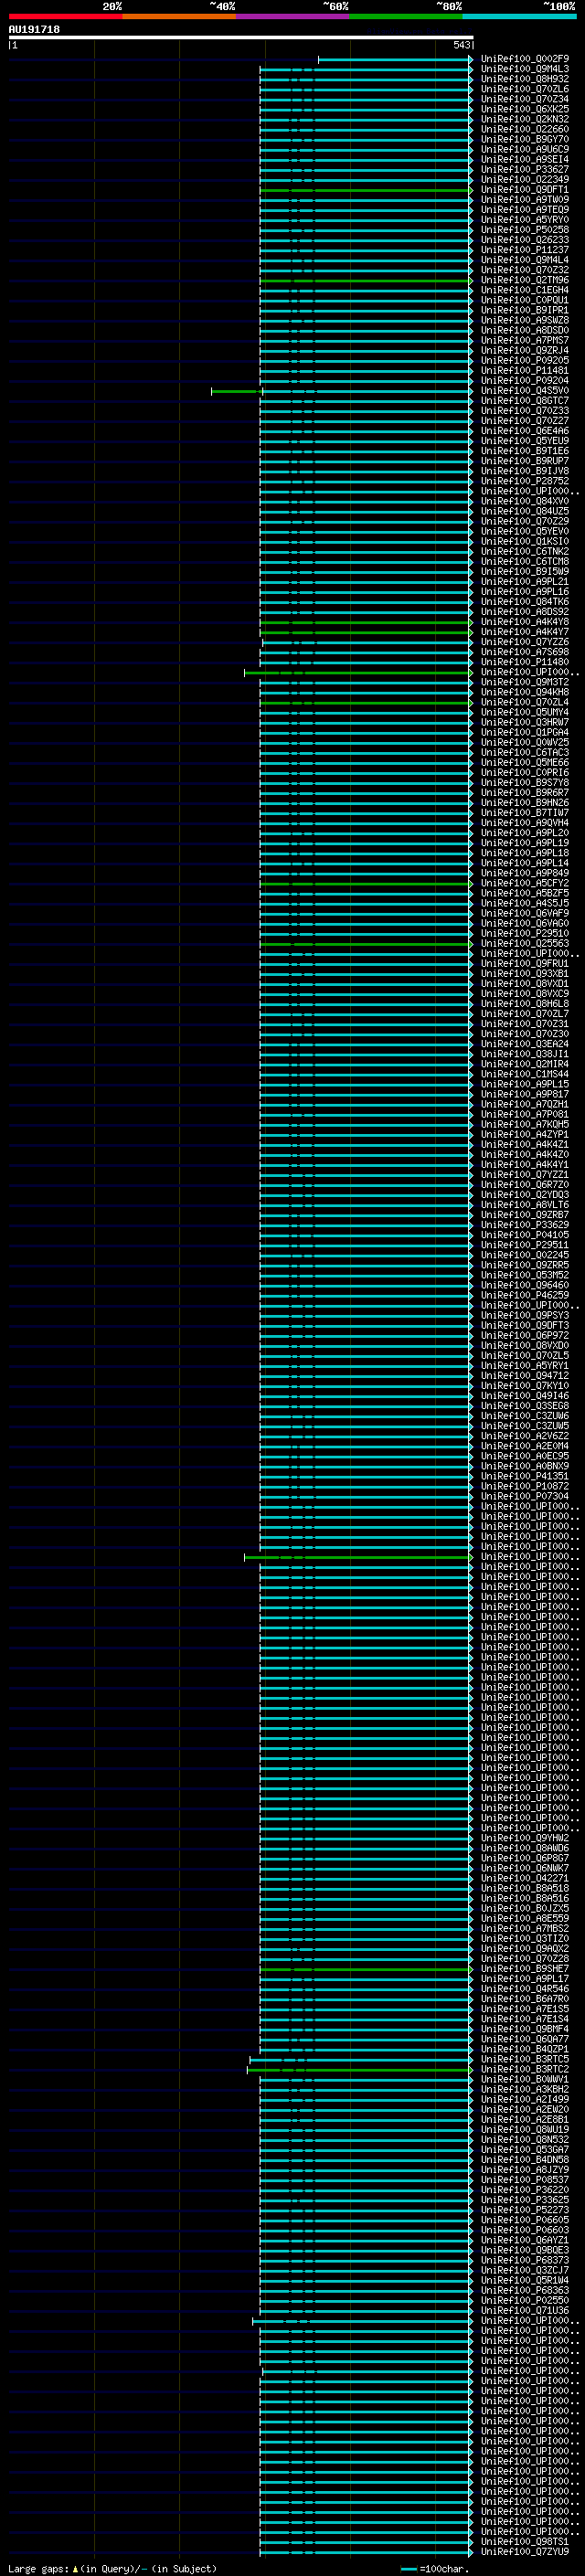Open hit UniRef100_A4K4Y8
Image resolution: width=585 pixels, height=2576 pixels.
[525, 622]
